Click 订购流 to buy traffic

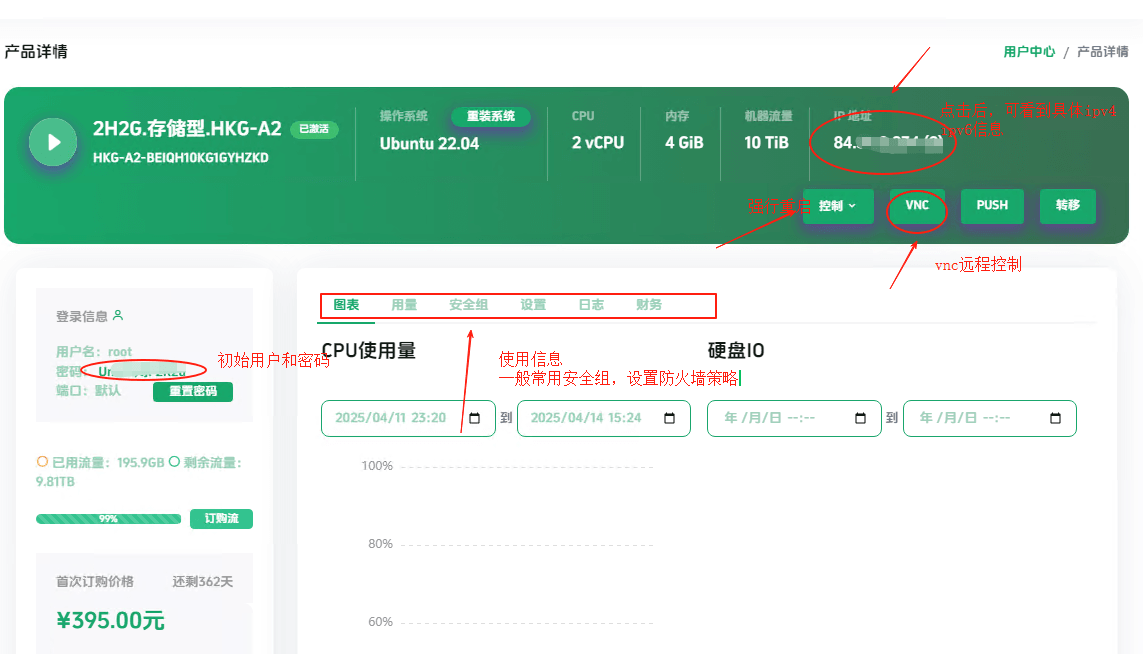(x=221, y=519)
